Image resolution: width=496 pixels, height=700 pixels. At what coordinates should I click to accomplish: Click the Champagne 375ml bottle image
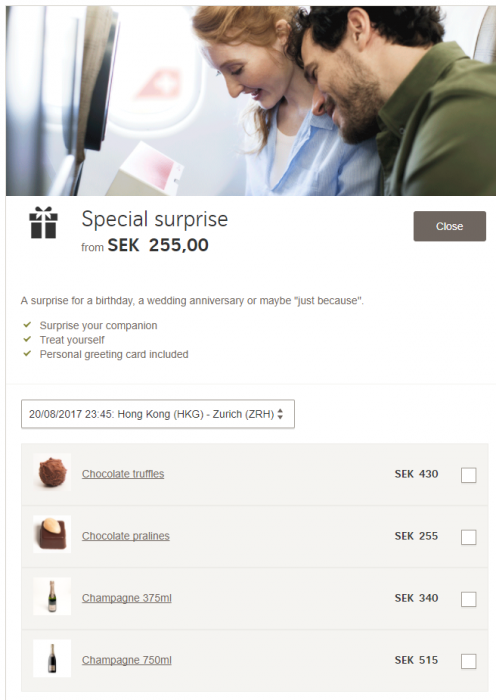[52, 596]
